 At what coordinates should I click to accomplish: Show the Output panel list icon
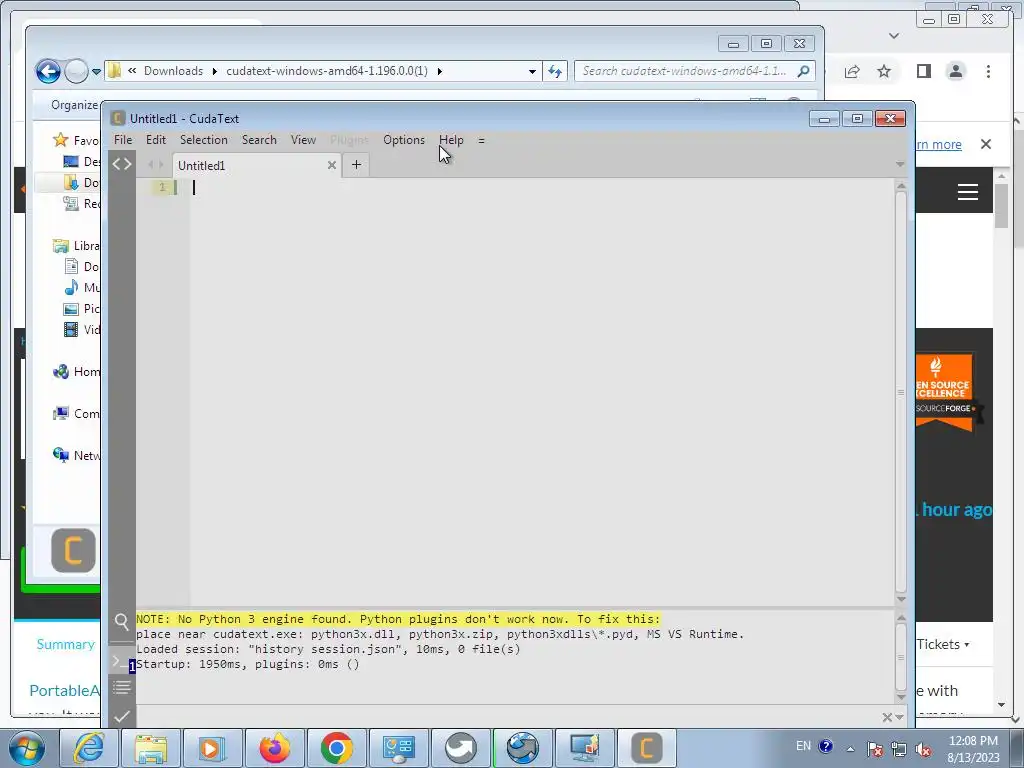coord(121,687)
